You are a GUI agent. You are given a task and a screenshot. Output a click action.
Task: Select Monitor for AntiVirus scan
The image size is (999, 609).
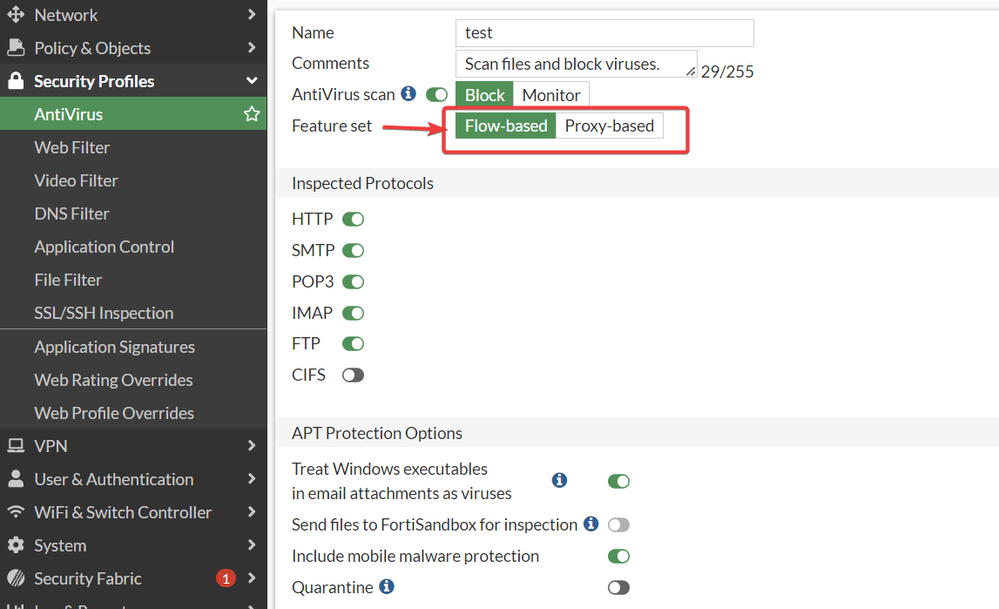click(x=551, y=95)
